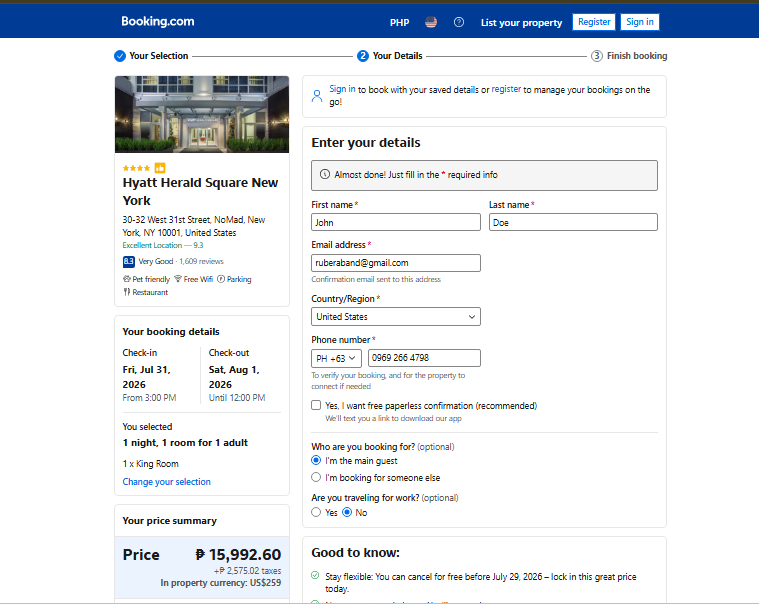Screen dimensions: 759x604
Task: Click the Sign in link in banner
Action: pos(342,89)
